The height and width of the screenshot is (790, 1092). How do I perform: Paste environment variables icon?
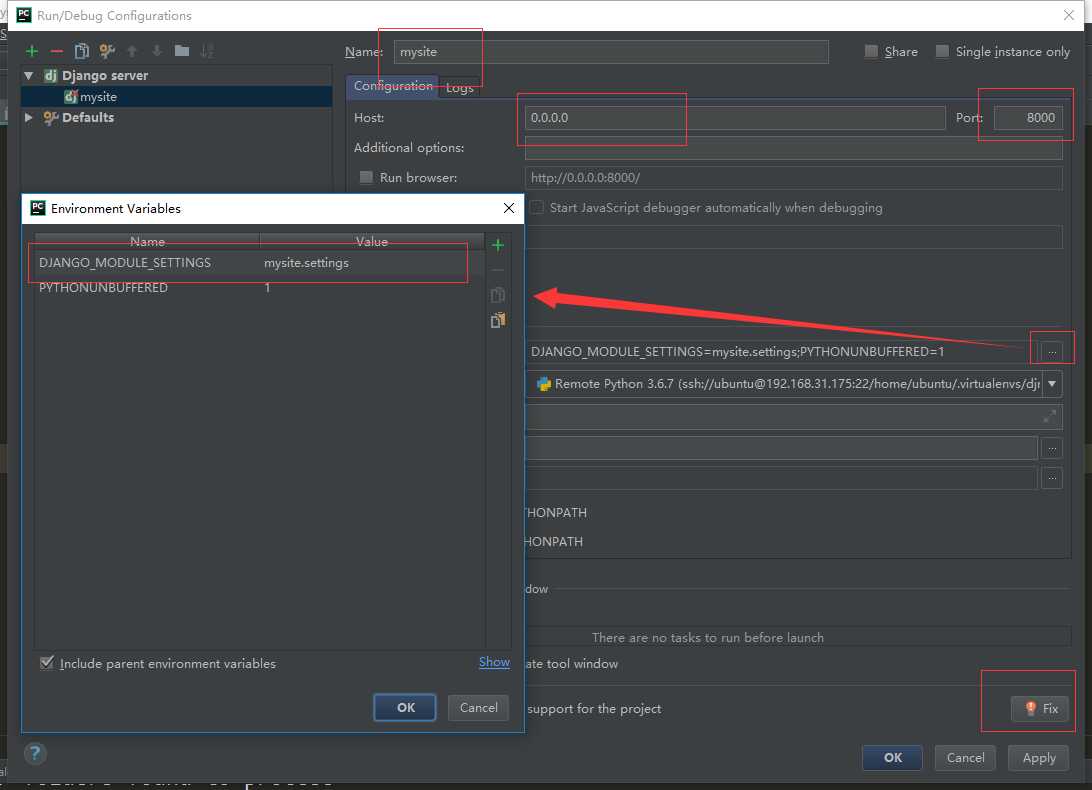(x=498, y=320)
